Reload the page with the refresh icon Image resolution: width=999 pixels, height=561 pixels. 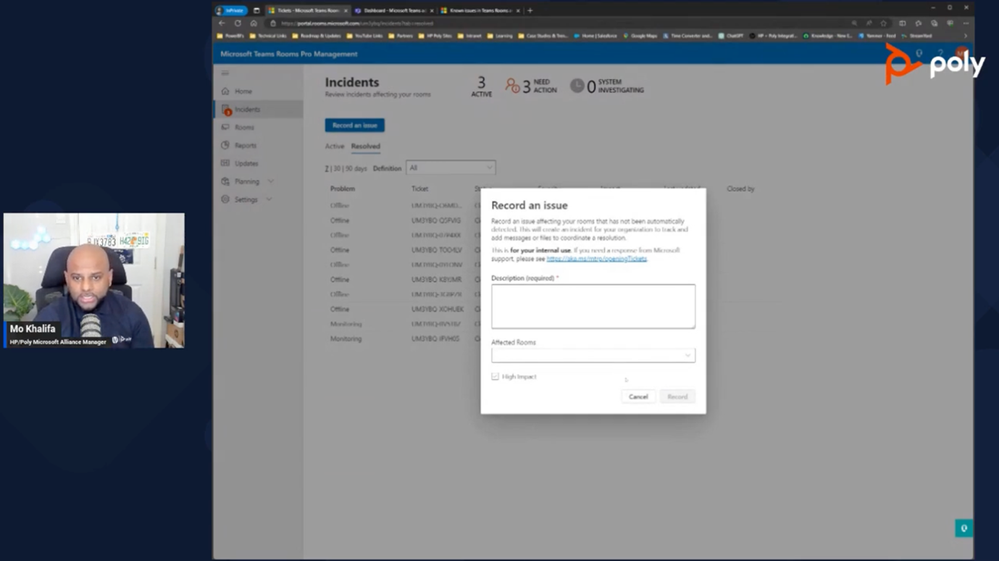238,23
